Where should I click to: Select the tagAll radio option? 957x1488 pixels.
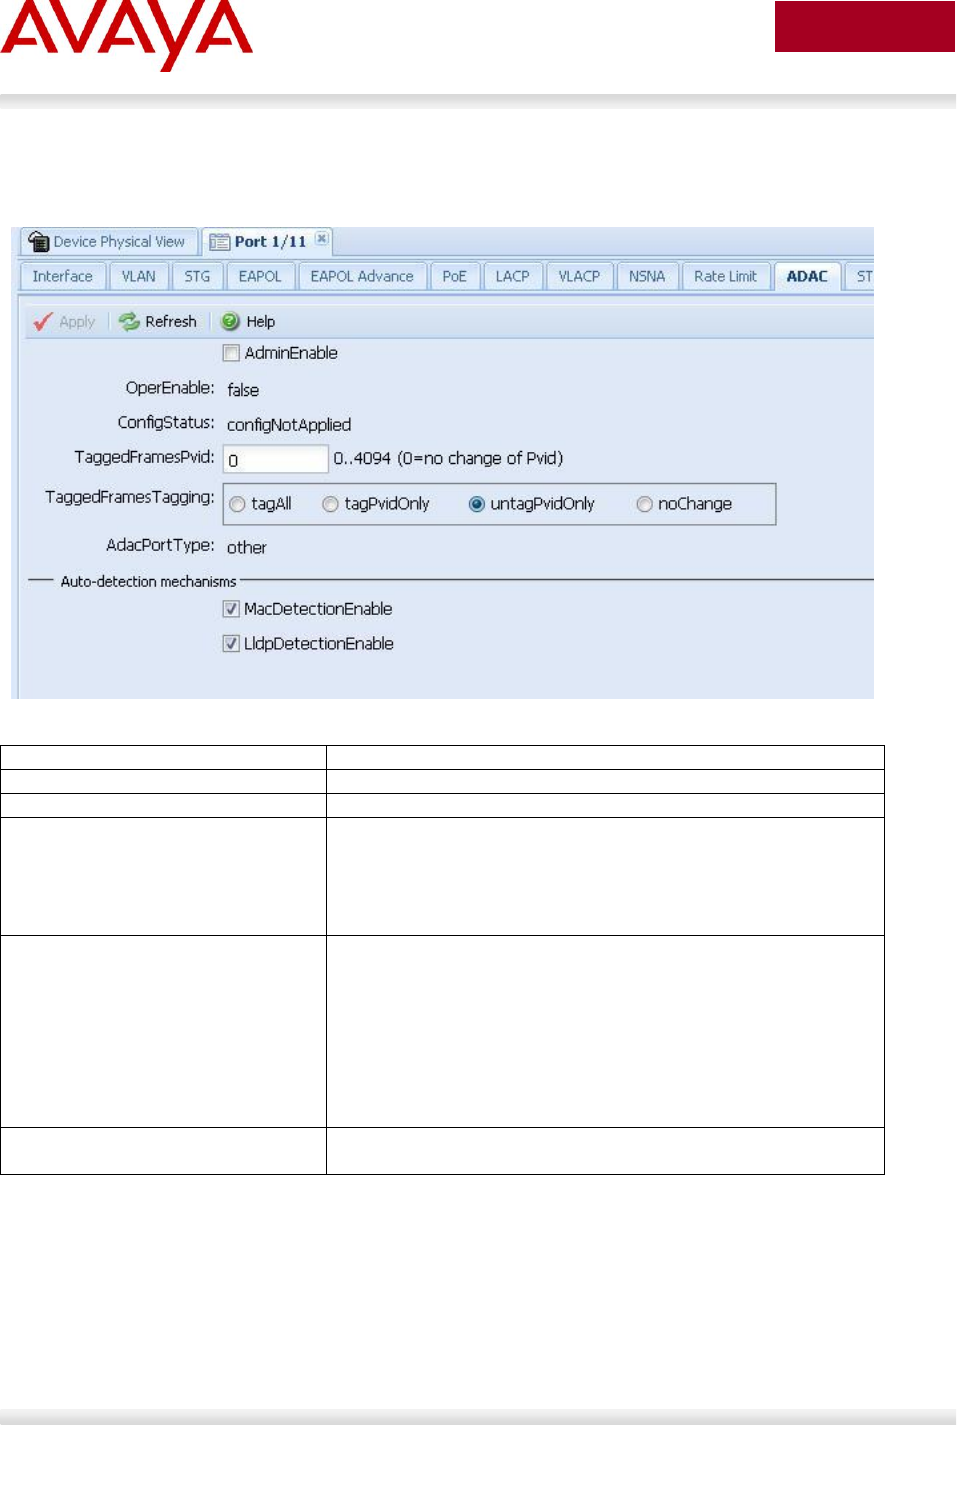(x=237, y=504)
